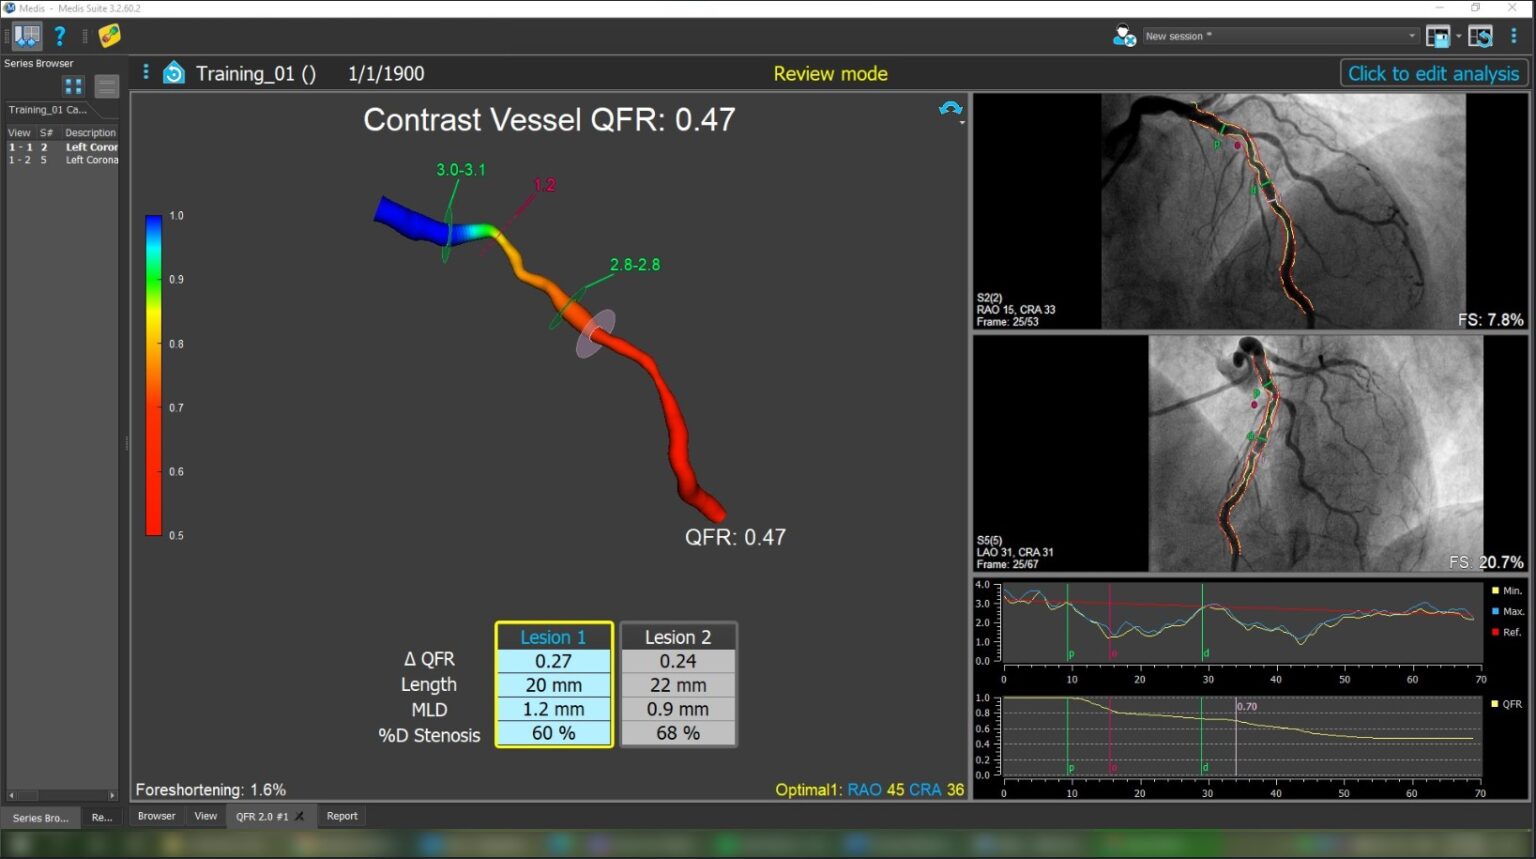Switch series browser to thumbnail grid view
This screenshot has width=1536, height=859.
[x=73, y=86]
